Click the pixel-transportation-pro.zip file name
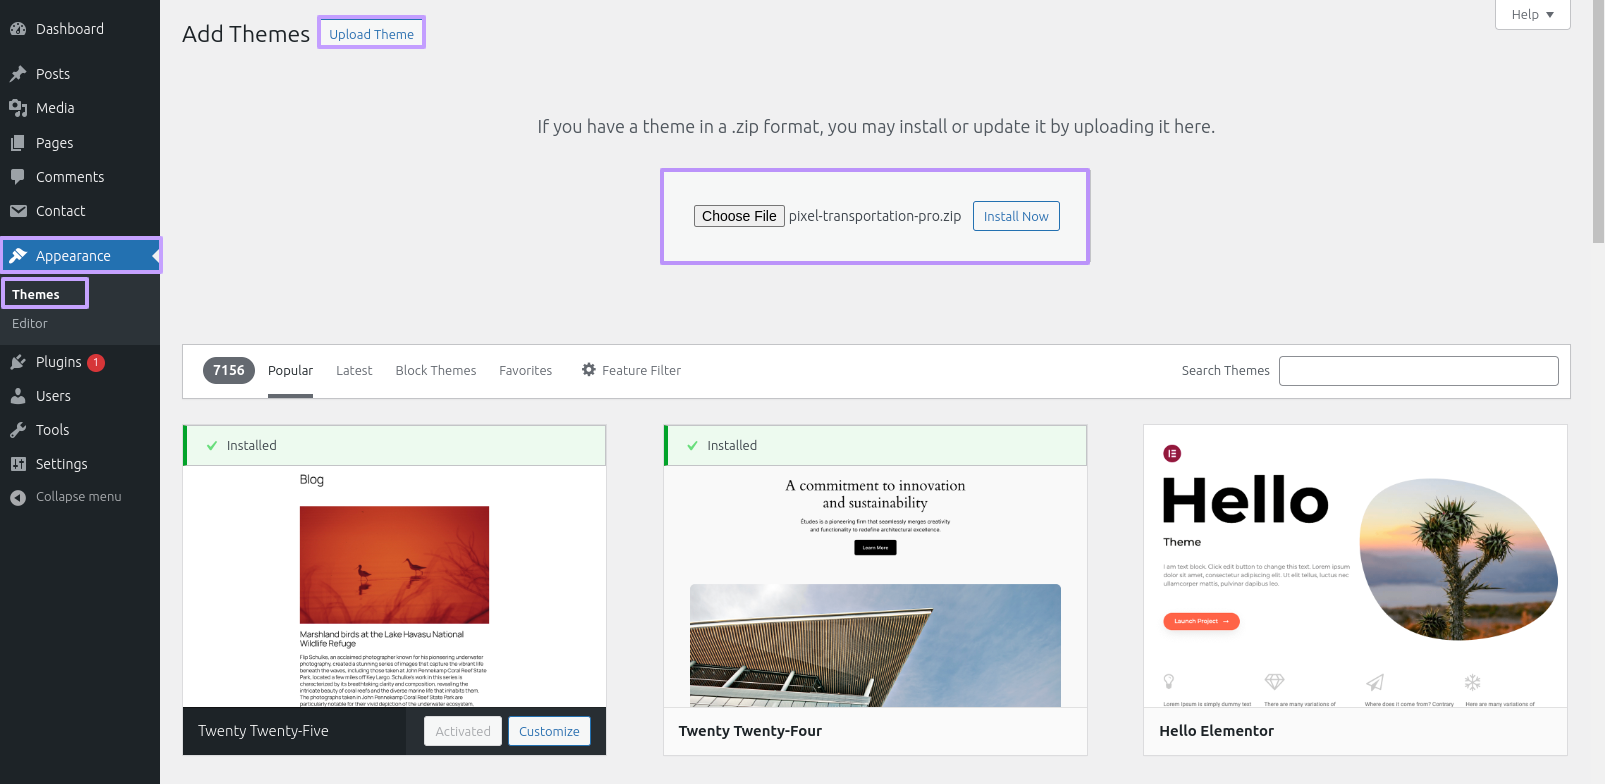 (x=875, y=216)
